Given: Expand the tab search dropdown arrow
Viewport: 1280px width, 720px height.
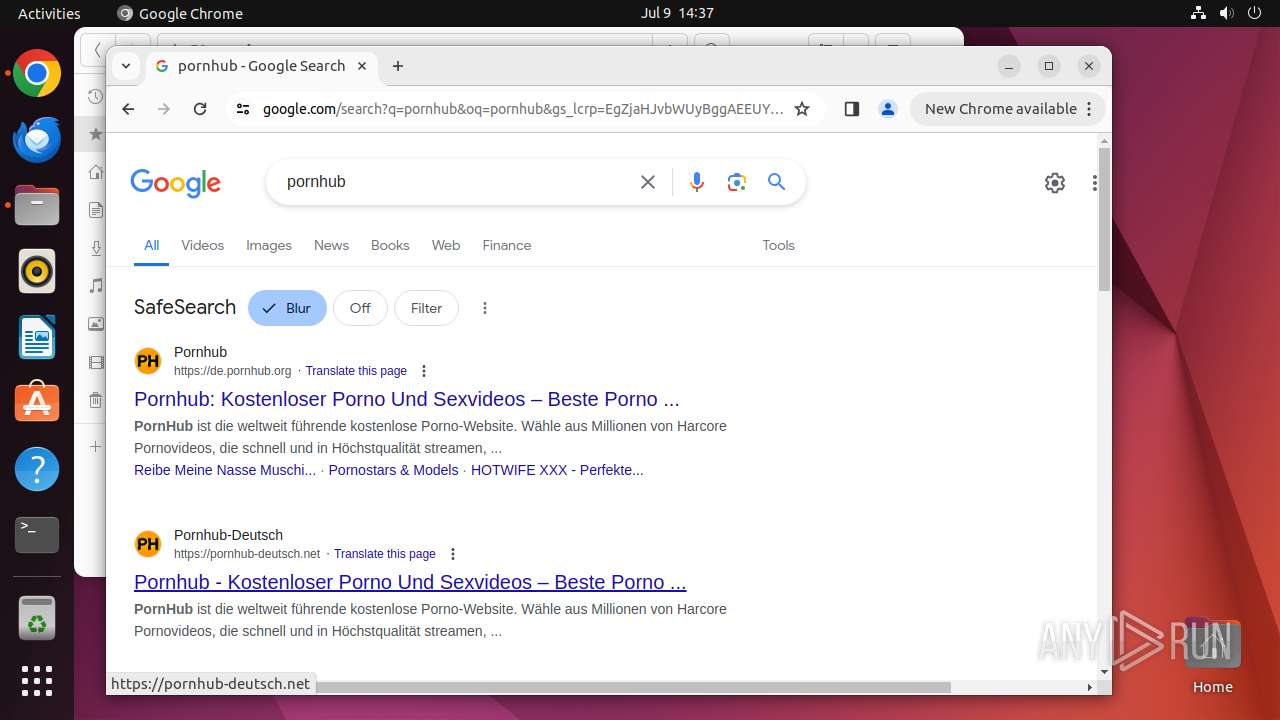Looking at the screenshot, I should (x=125, y=66).
